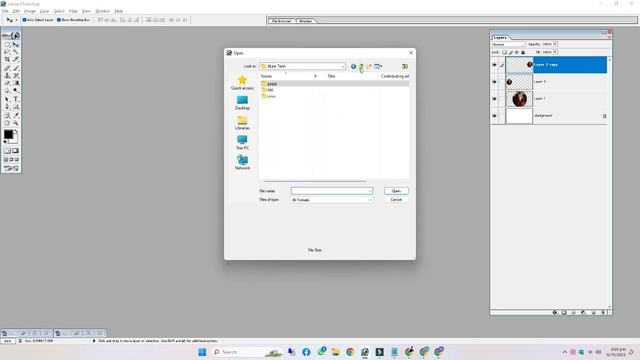This screenshot has width=640, height=360.
Task: Select the Eyedropper tool
Action: [16, 116]
